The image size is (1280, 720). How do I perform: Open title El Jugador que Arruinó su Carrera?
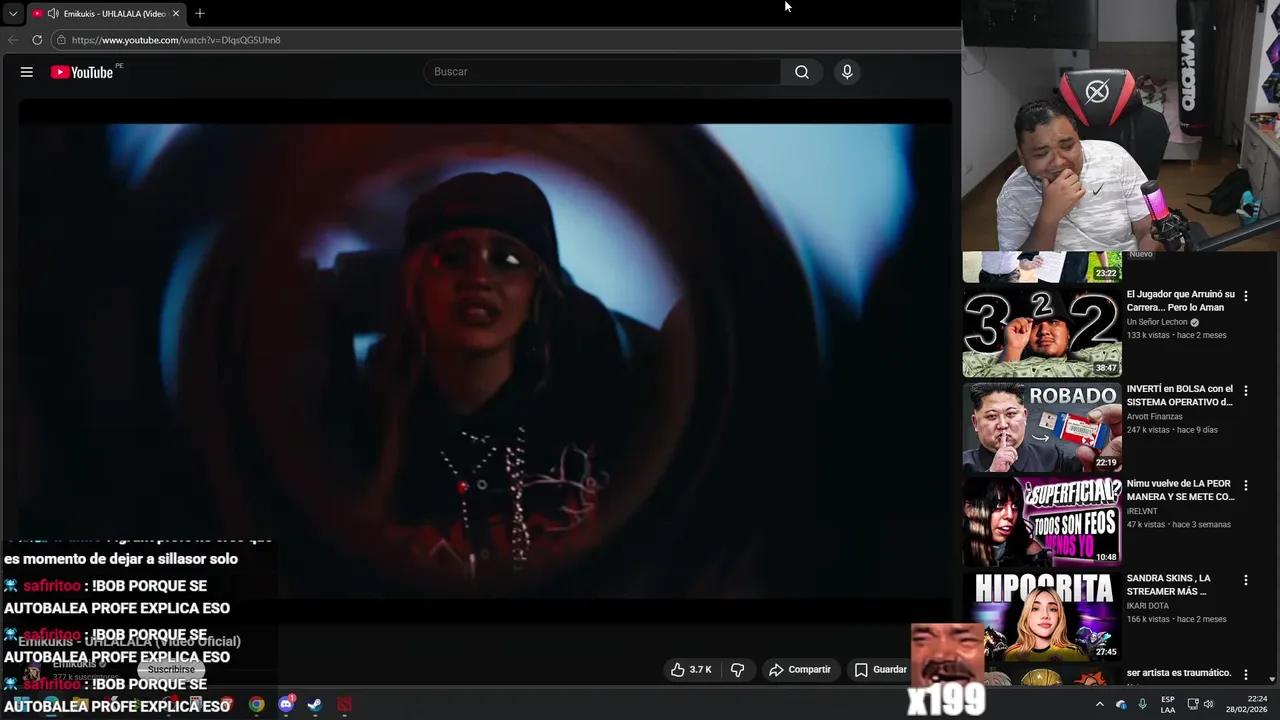(1181, 301)
